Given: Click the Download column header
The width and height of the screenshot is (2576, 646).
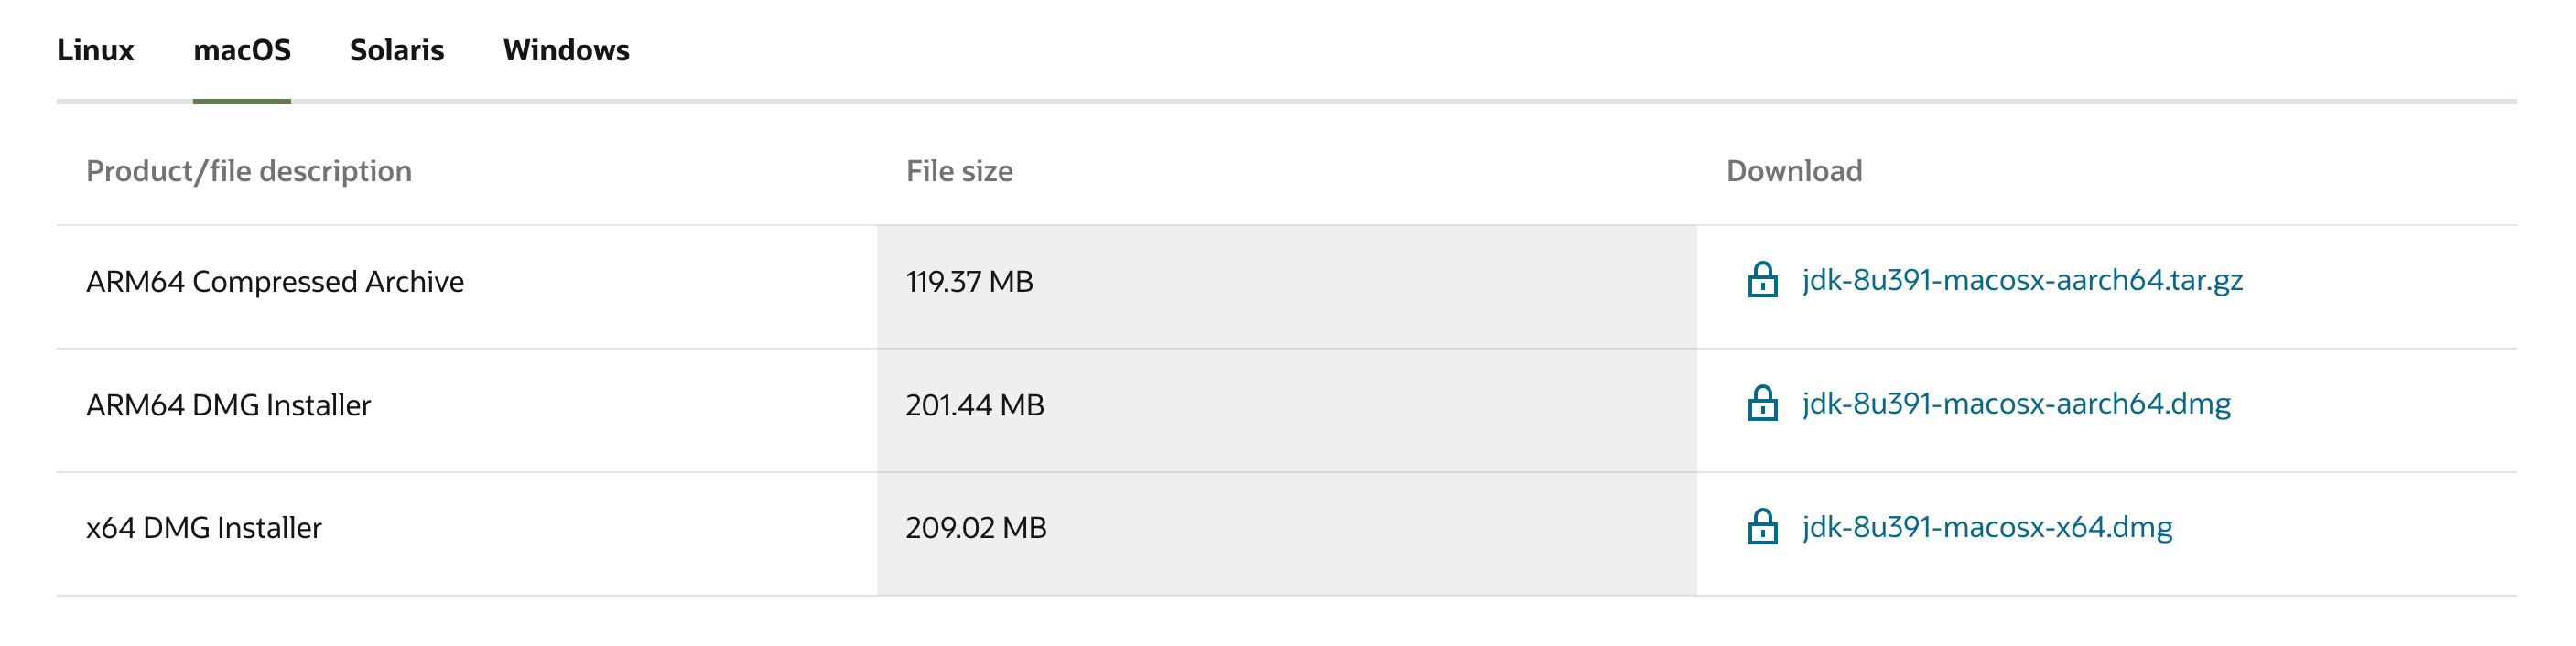Looking at the screenshot, I should click(x=1794, y=171).
